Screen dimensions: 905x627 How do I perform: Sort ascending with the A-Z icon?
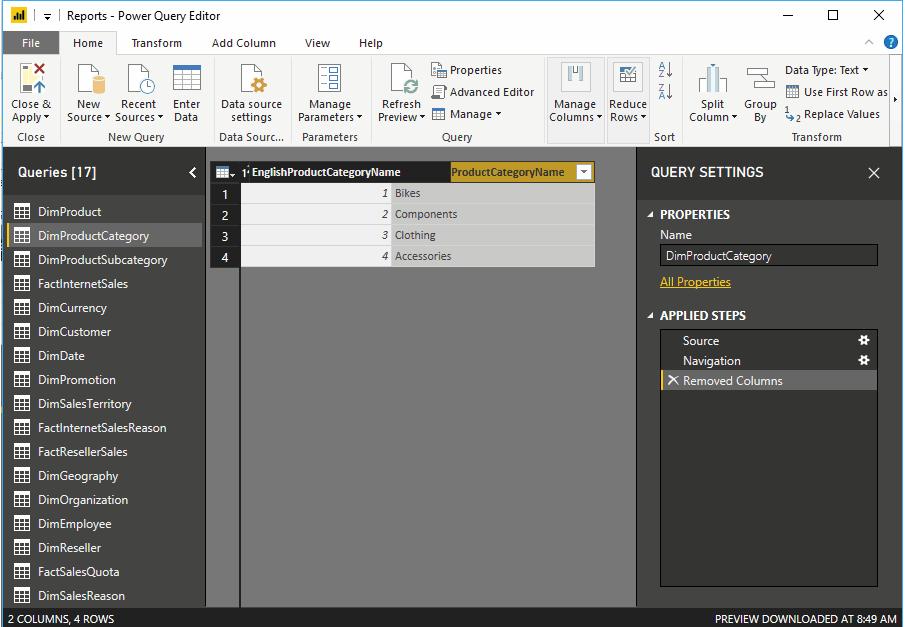[x=665, y=70]
